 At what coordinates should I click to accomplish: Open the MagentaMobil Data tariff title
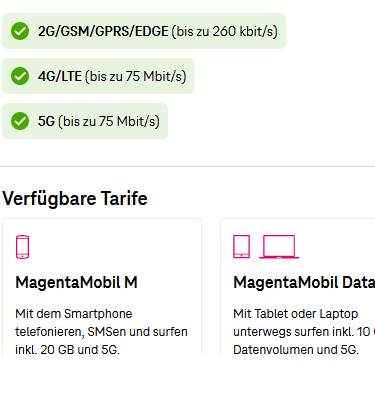click(x=304, y=282)
